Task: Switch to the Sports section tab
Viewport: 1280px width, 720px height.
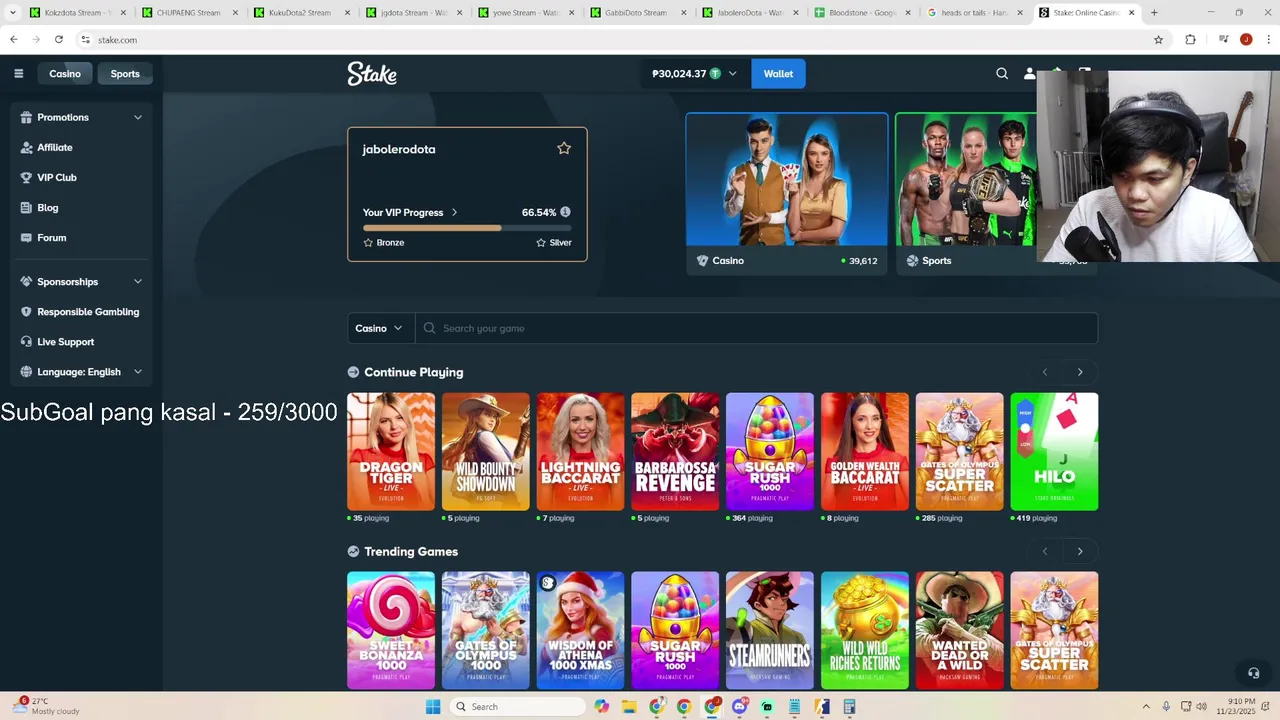Action: click(x=125, y=73)
